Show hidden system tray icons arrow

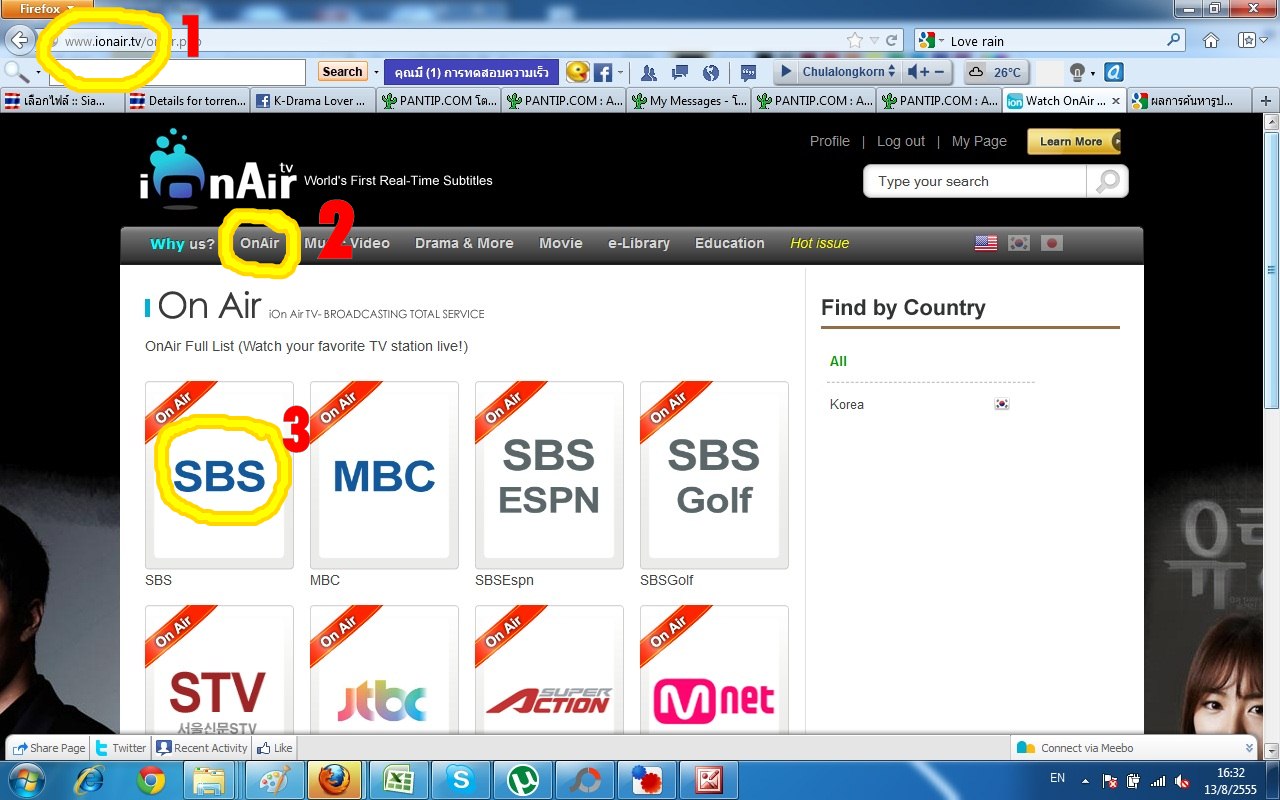tap(1085, 780)
